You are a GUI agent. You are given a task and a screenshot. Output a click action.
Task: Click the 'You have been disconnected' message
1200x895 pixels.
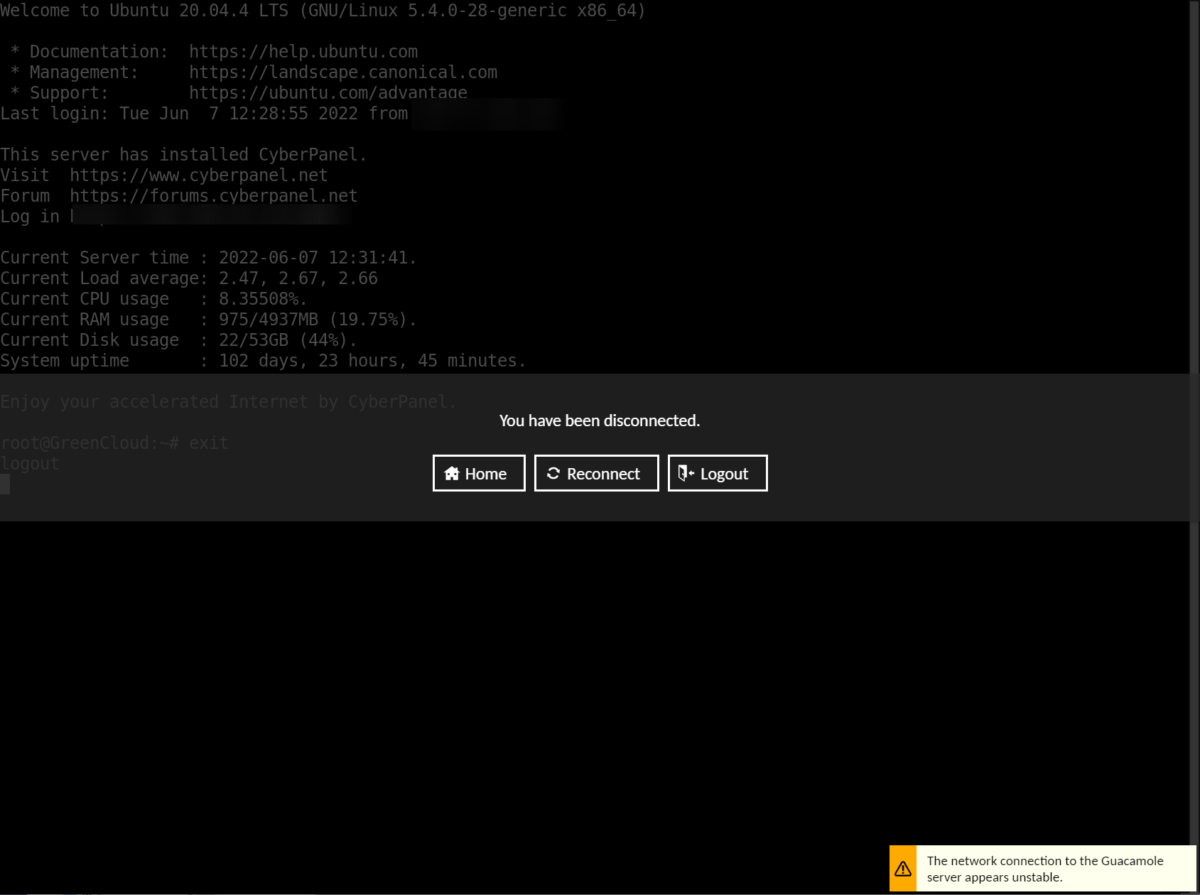(599, 420)
